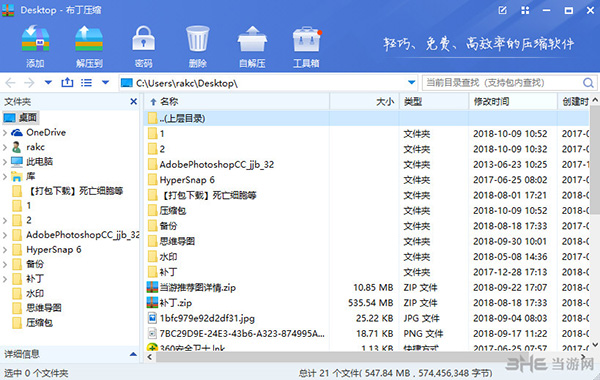Select OneDrive in the folder tree
The width and height of the screenshot is (600, 380).
(46, 132)
